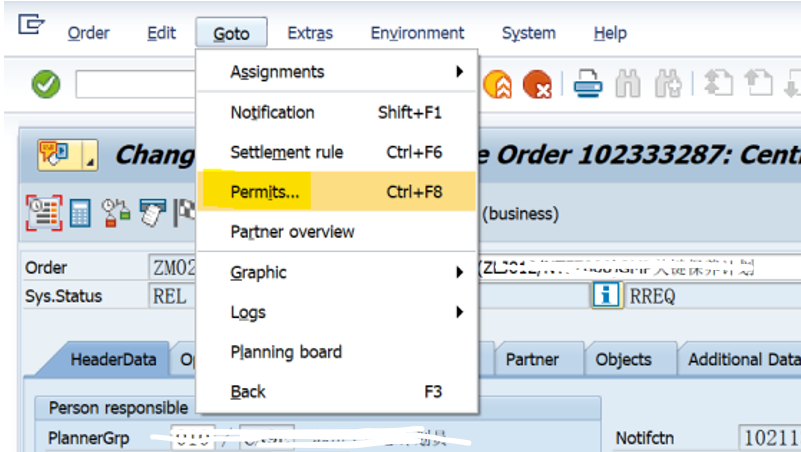Click the SAP window menu icon
This screenshot has height=452, width=801.
[x=31, y=25]
